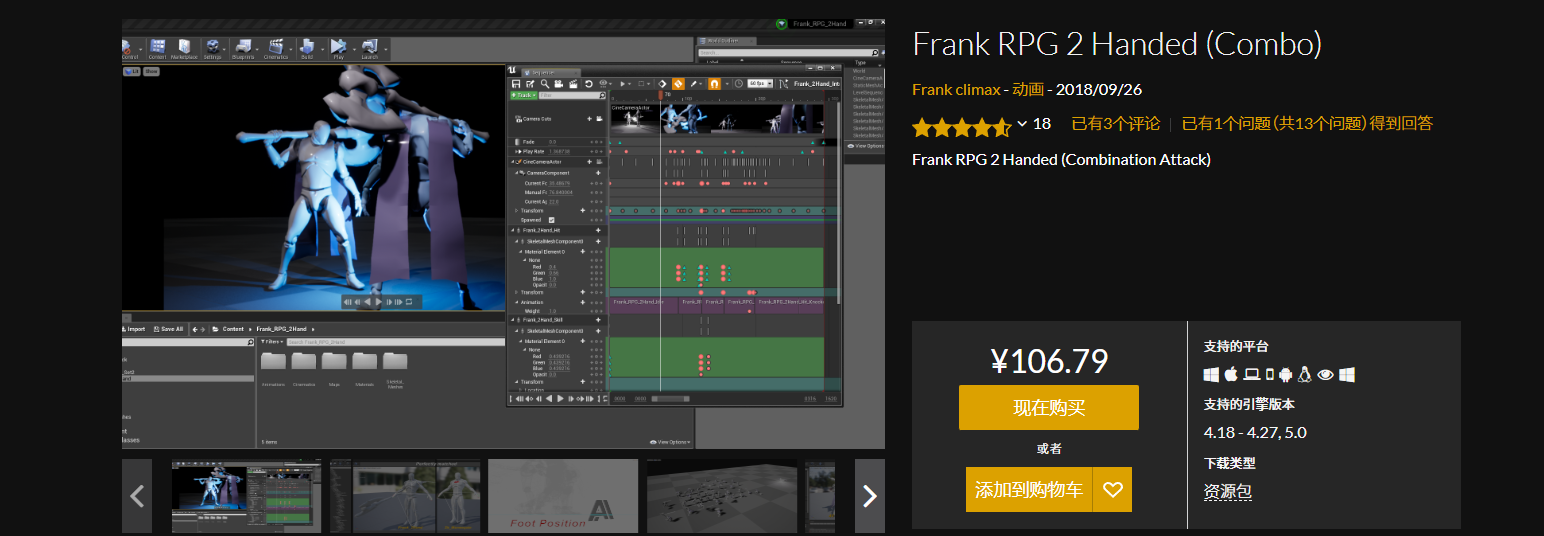Open the Filters dropdown in the preview's Content Browser
1544x536 pixels.
click(272, 342)
